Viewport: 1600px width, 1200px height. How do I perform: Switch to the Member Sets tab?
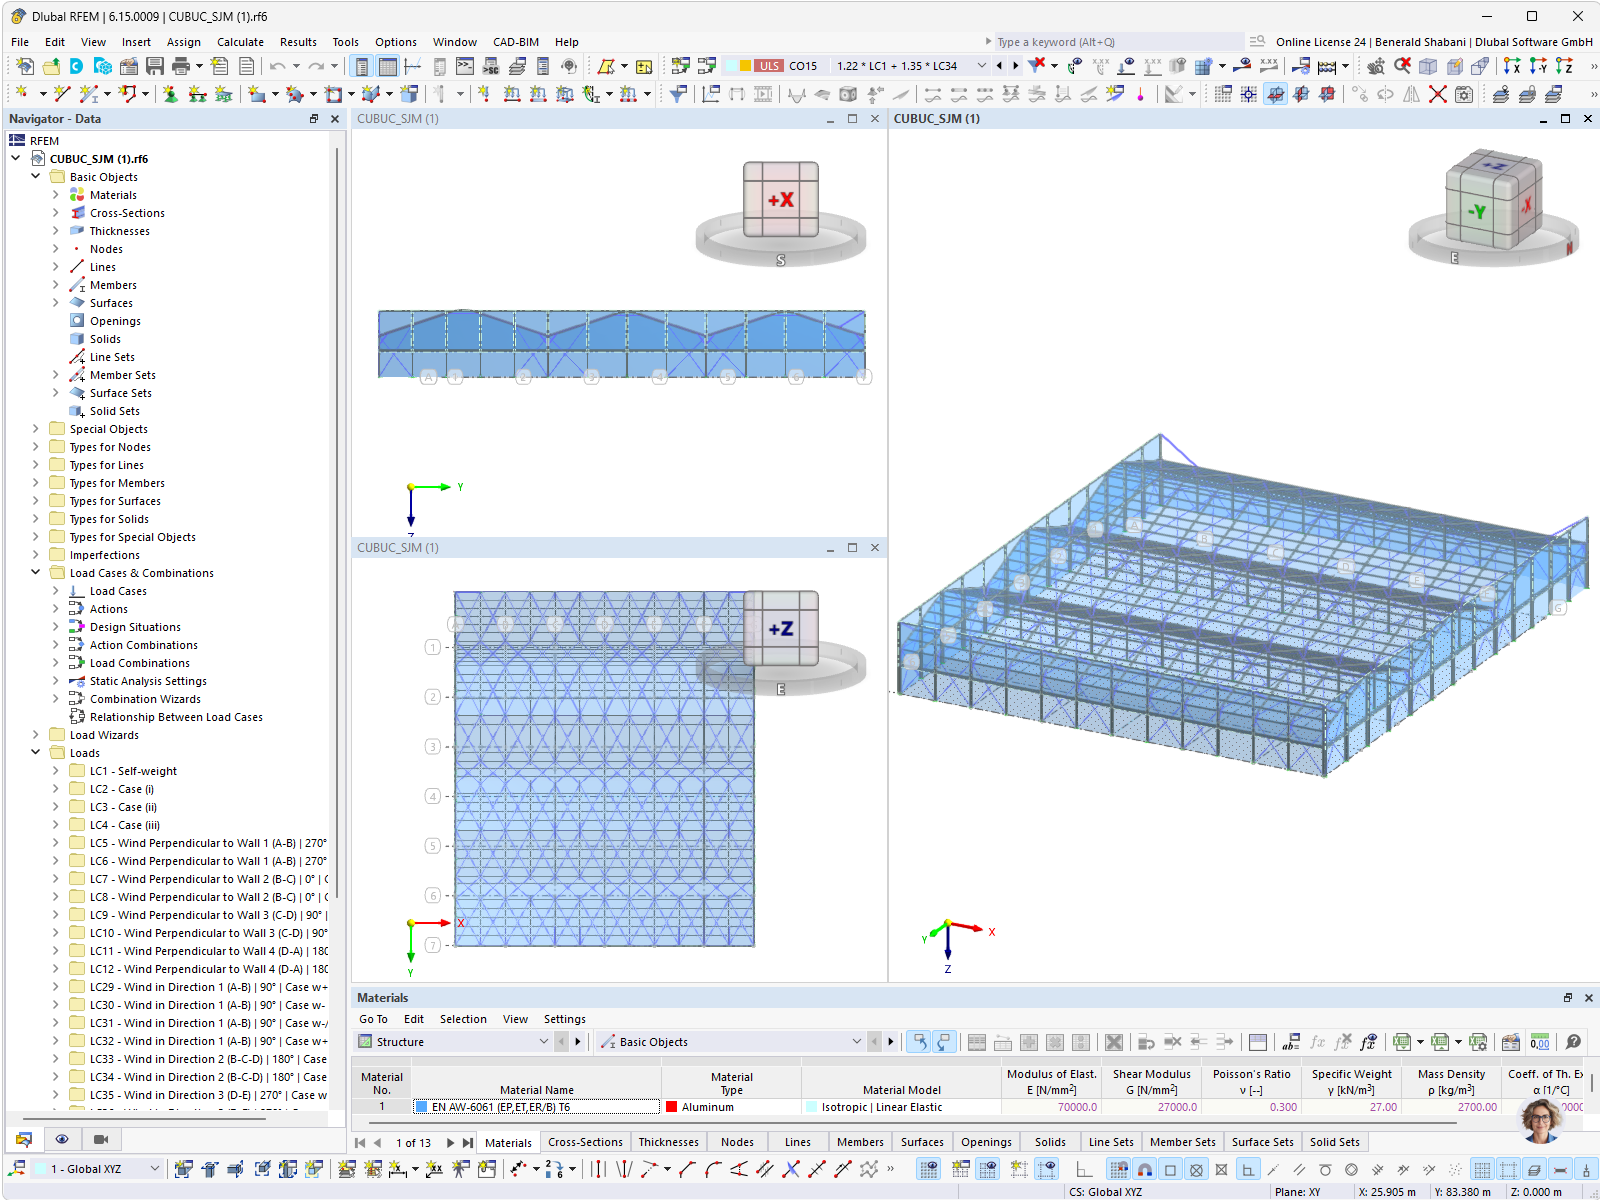pyautogui.click(x=1182, y=1142)
